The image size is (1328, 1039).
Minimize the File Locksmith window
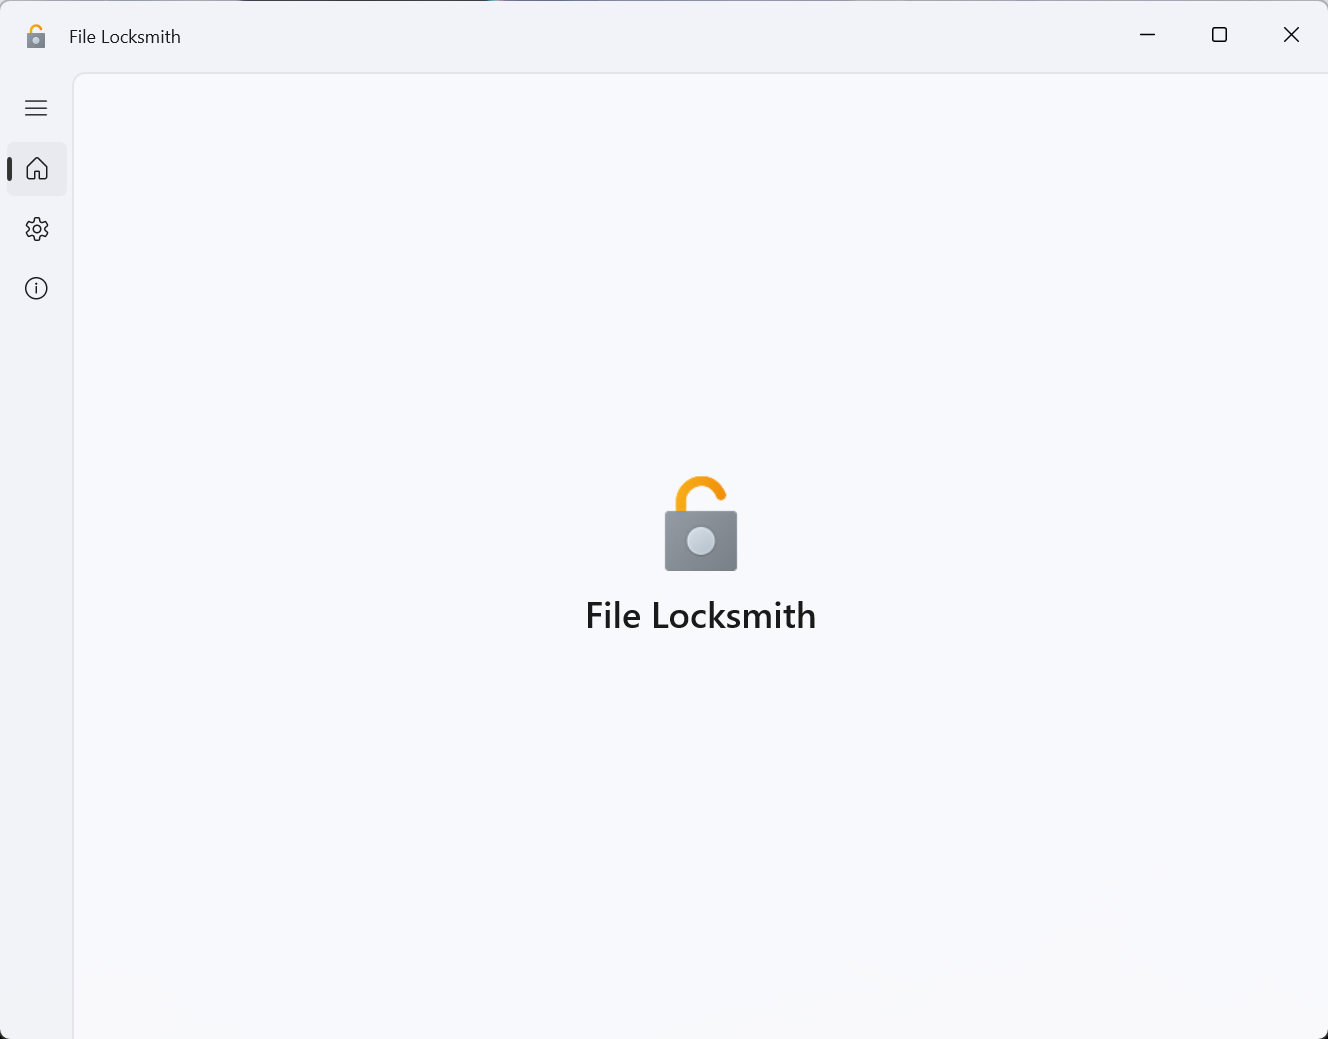[1148, 35]
